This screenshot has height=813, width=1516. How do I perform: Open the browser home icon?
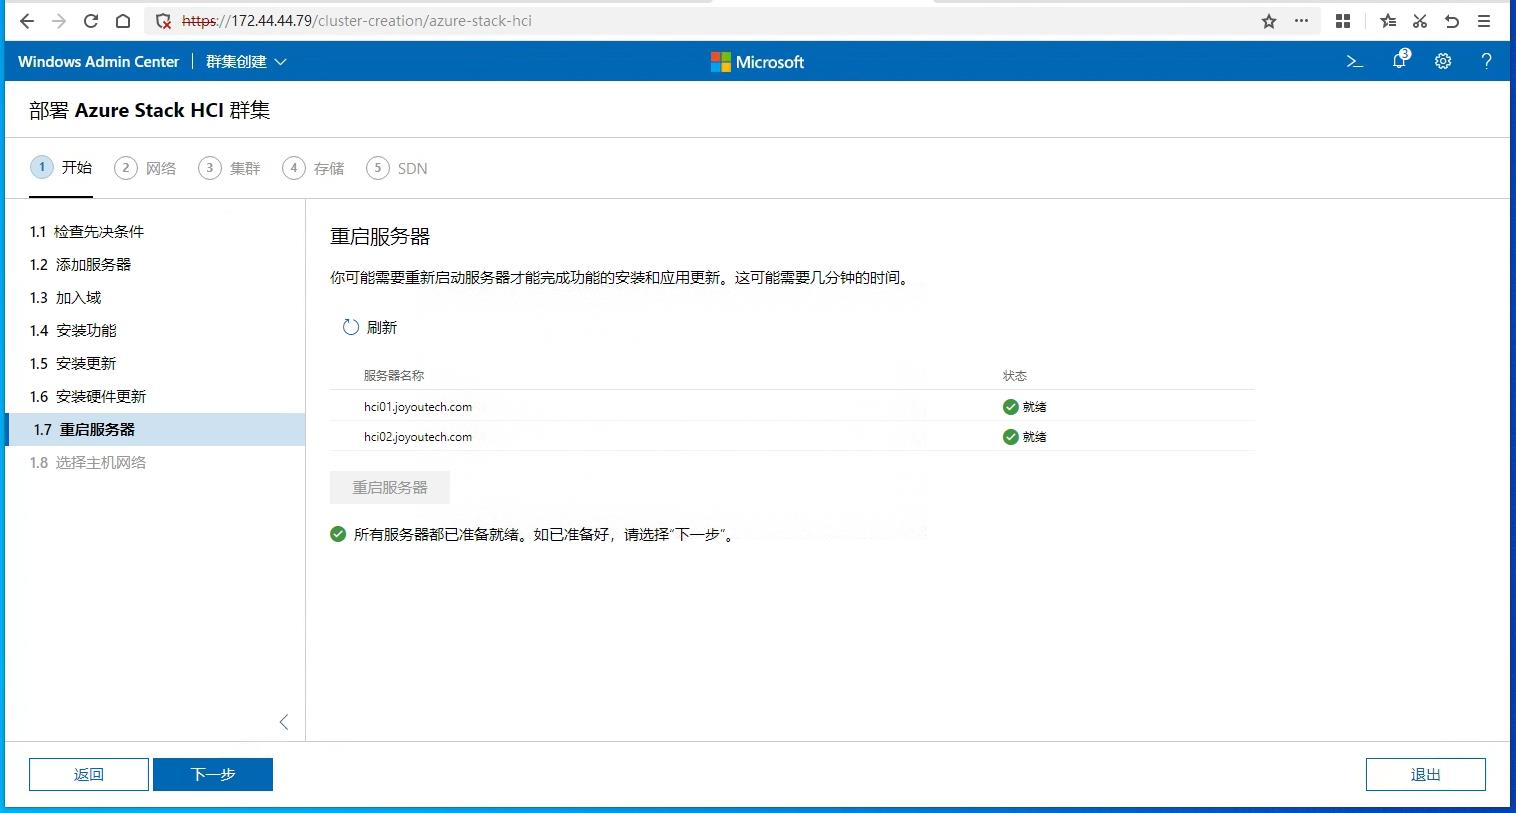(122, 21)
